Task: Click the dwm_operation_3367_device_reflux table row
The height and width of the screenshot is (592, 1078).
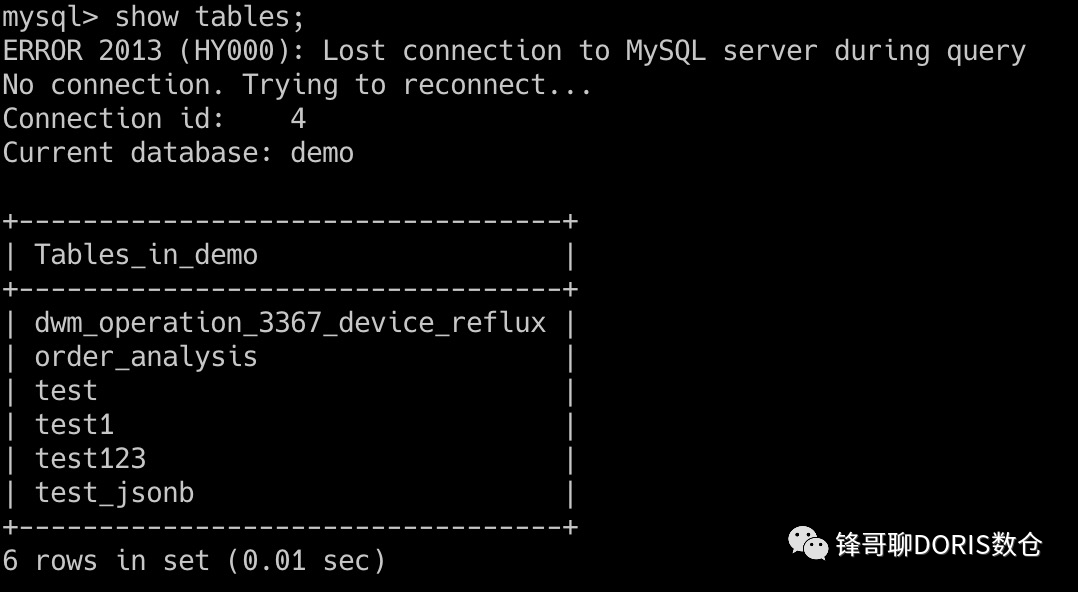Action: click(290, 322)
